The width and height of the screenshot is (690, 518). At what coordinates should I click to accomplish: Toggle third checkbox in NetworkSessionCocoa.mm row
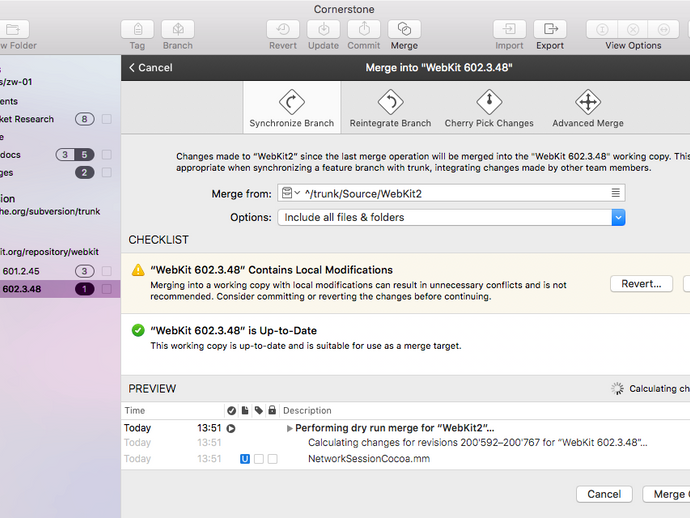pos(273,459)
